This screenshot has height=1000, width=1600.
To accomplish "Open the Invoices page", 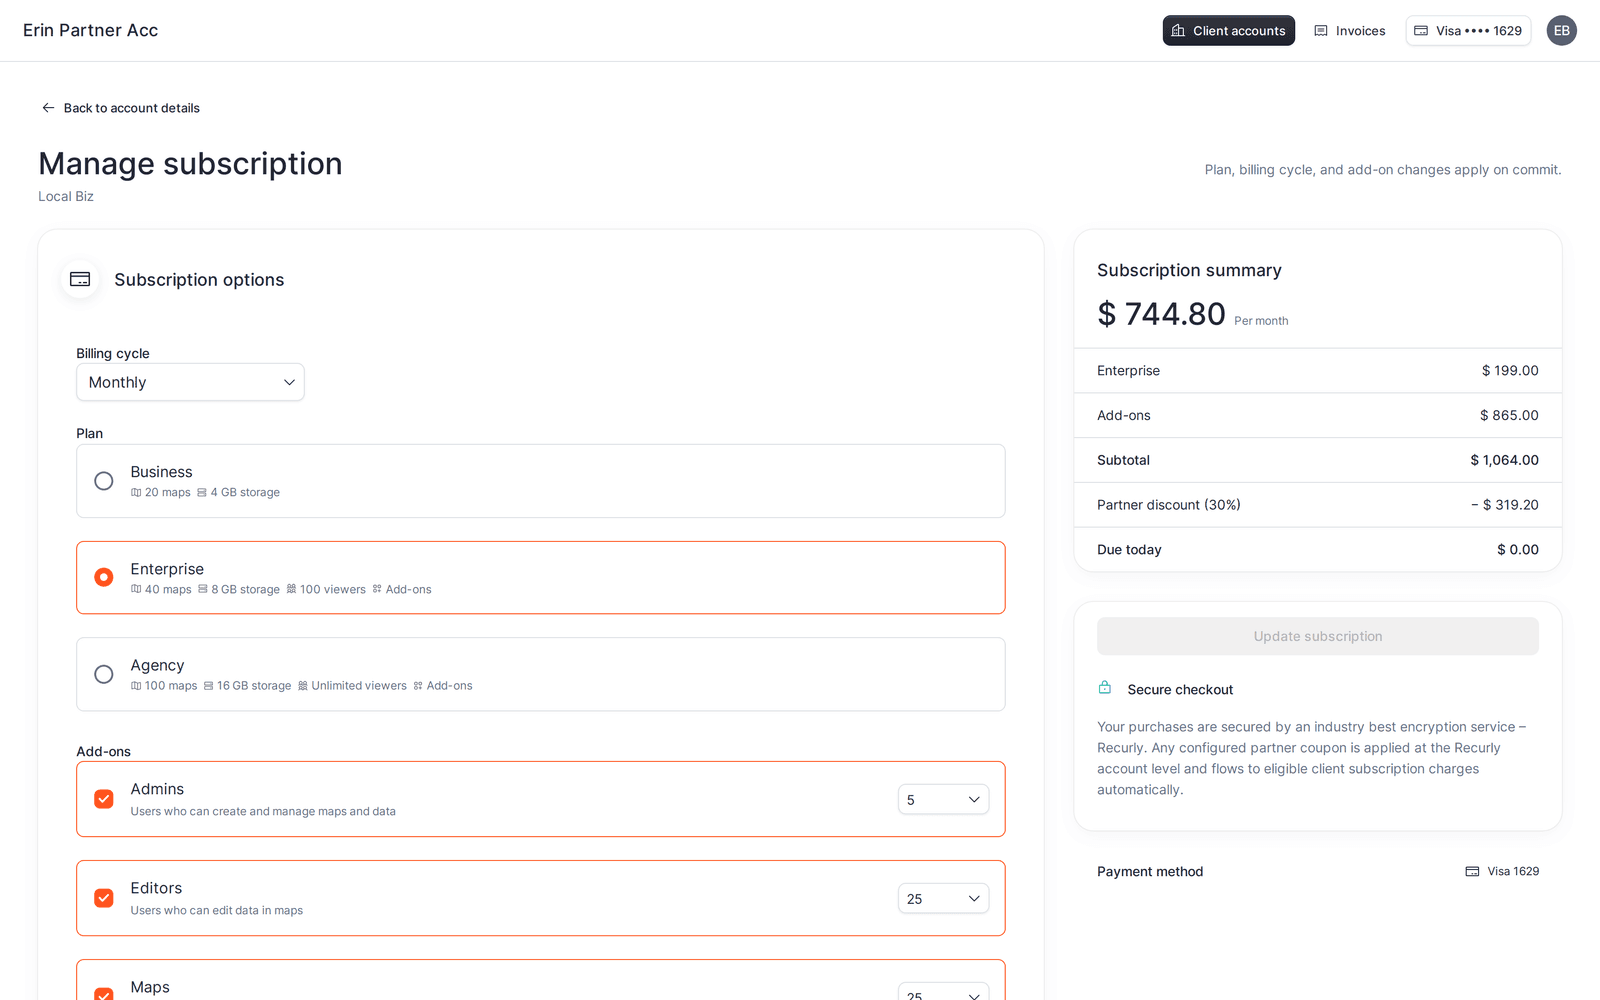I will 1349,31.
